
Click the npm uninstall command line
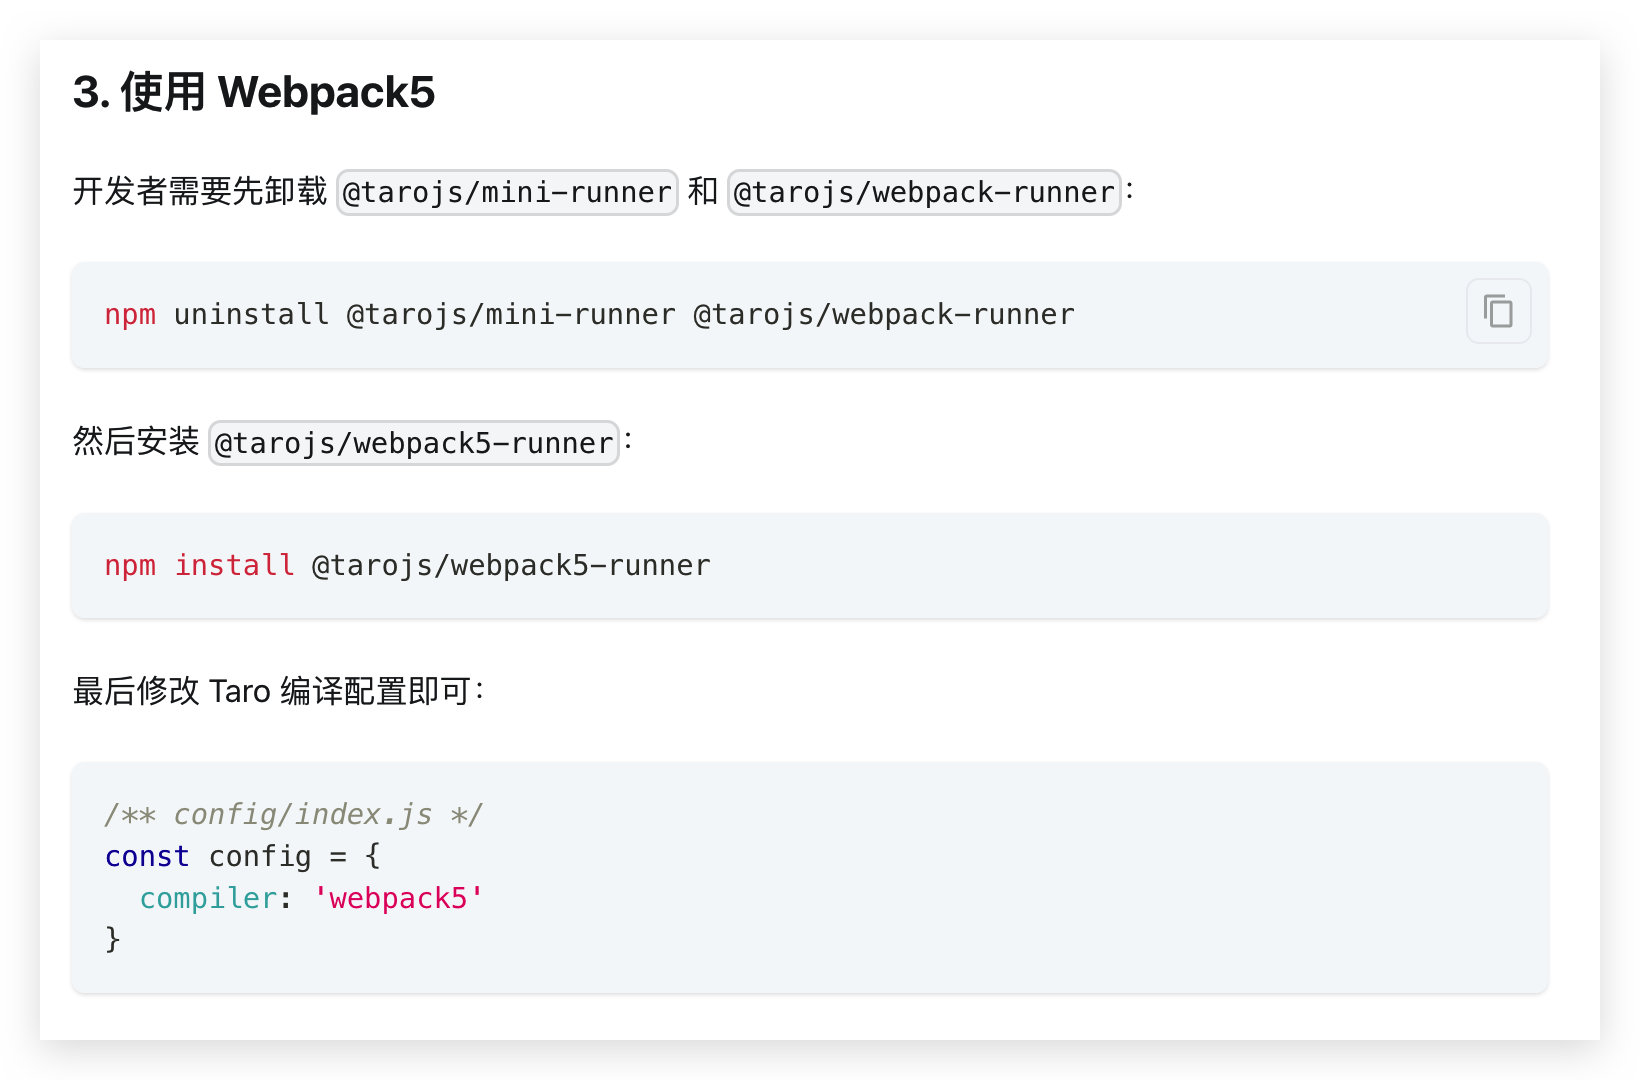click(590, 315)
